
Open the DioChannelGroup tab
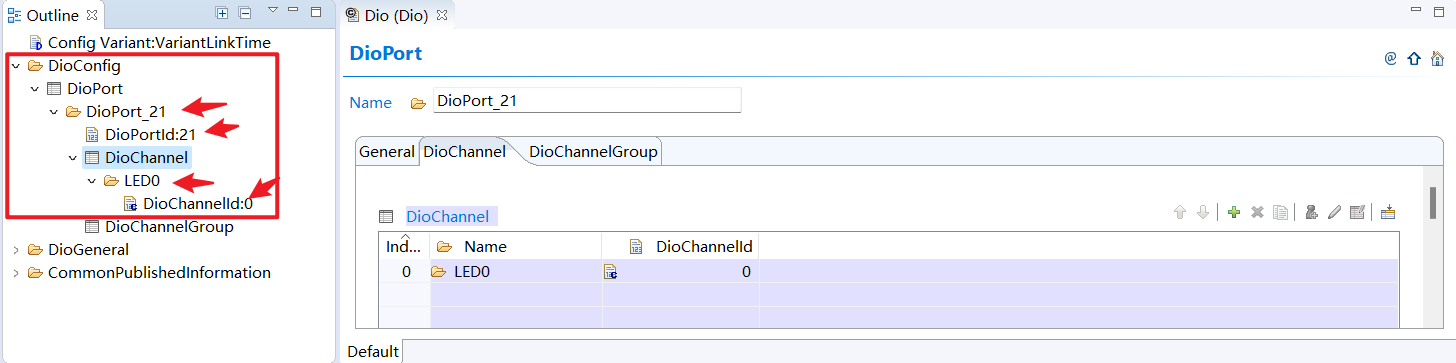593,152
